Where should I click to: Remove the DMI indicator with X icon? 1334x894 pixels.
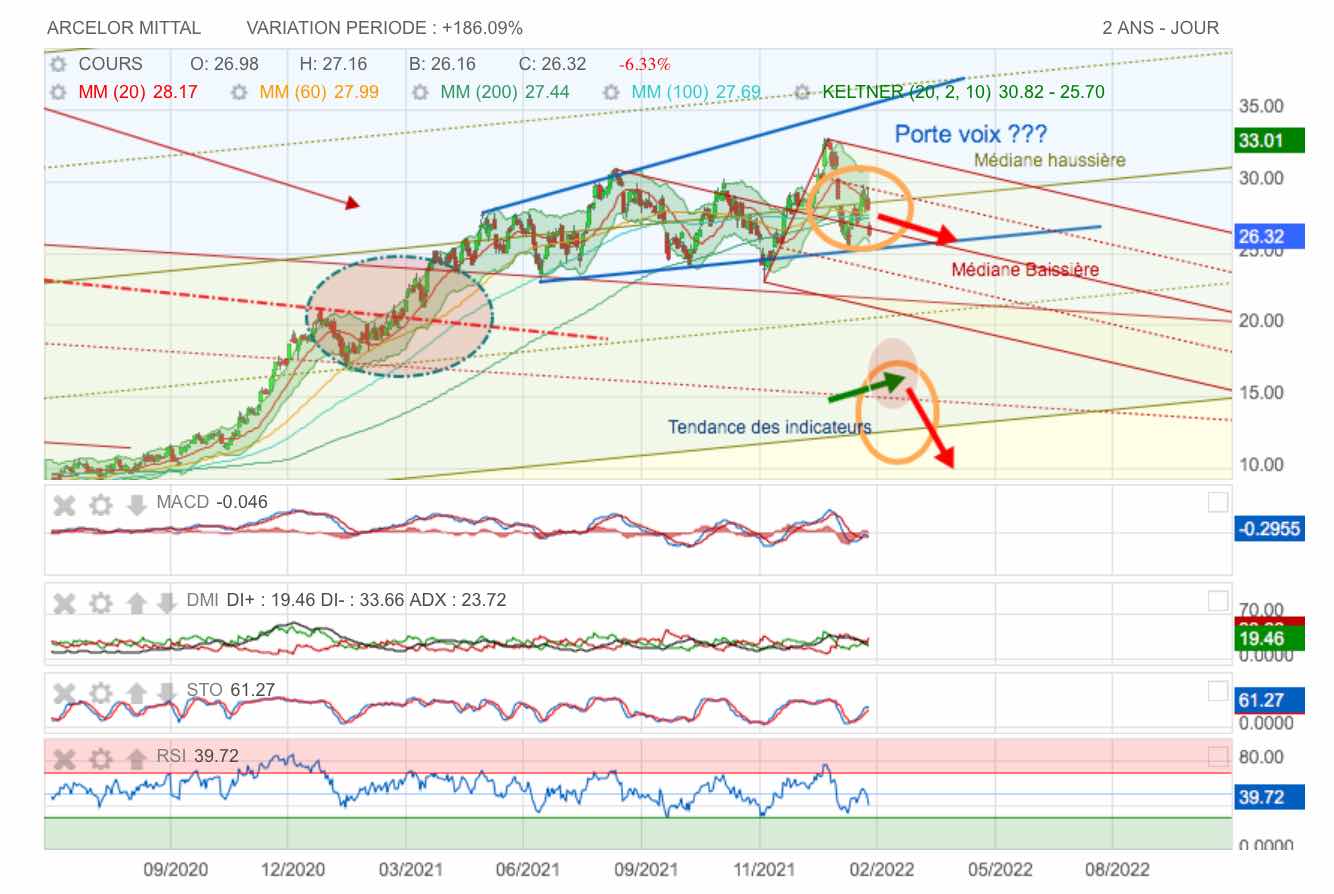point(64,602)
